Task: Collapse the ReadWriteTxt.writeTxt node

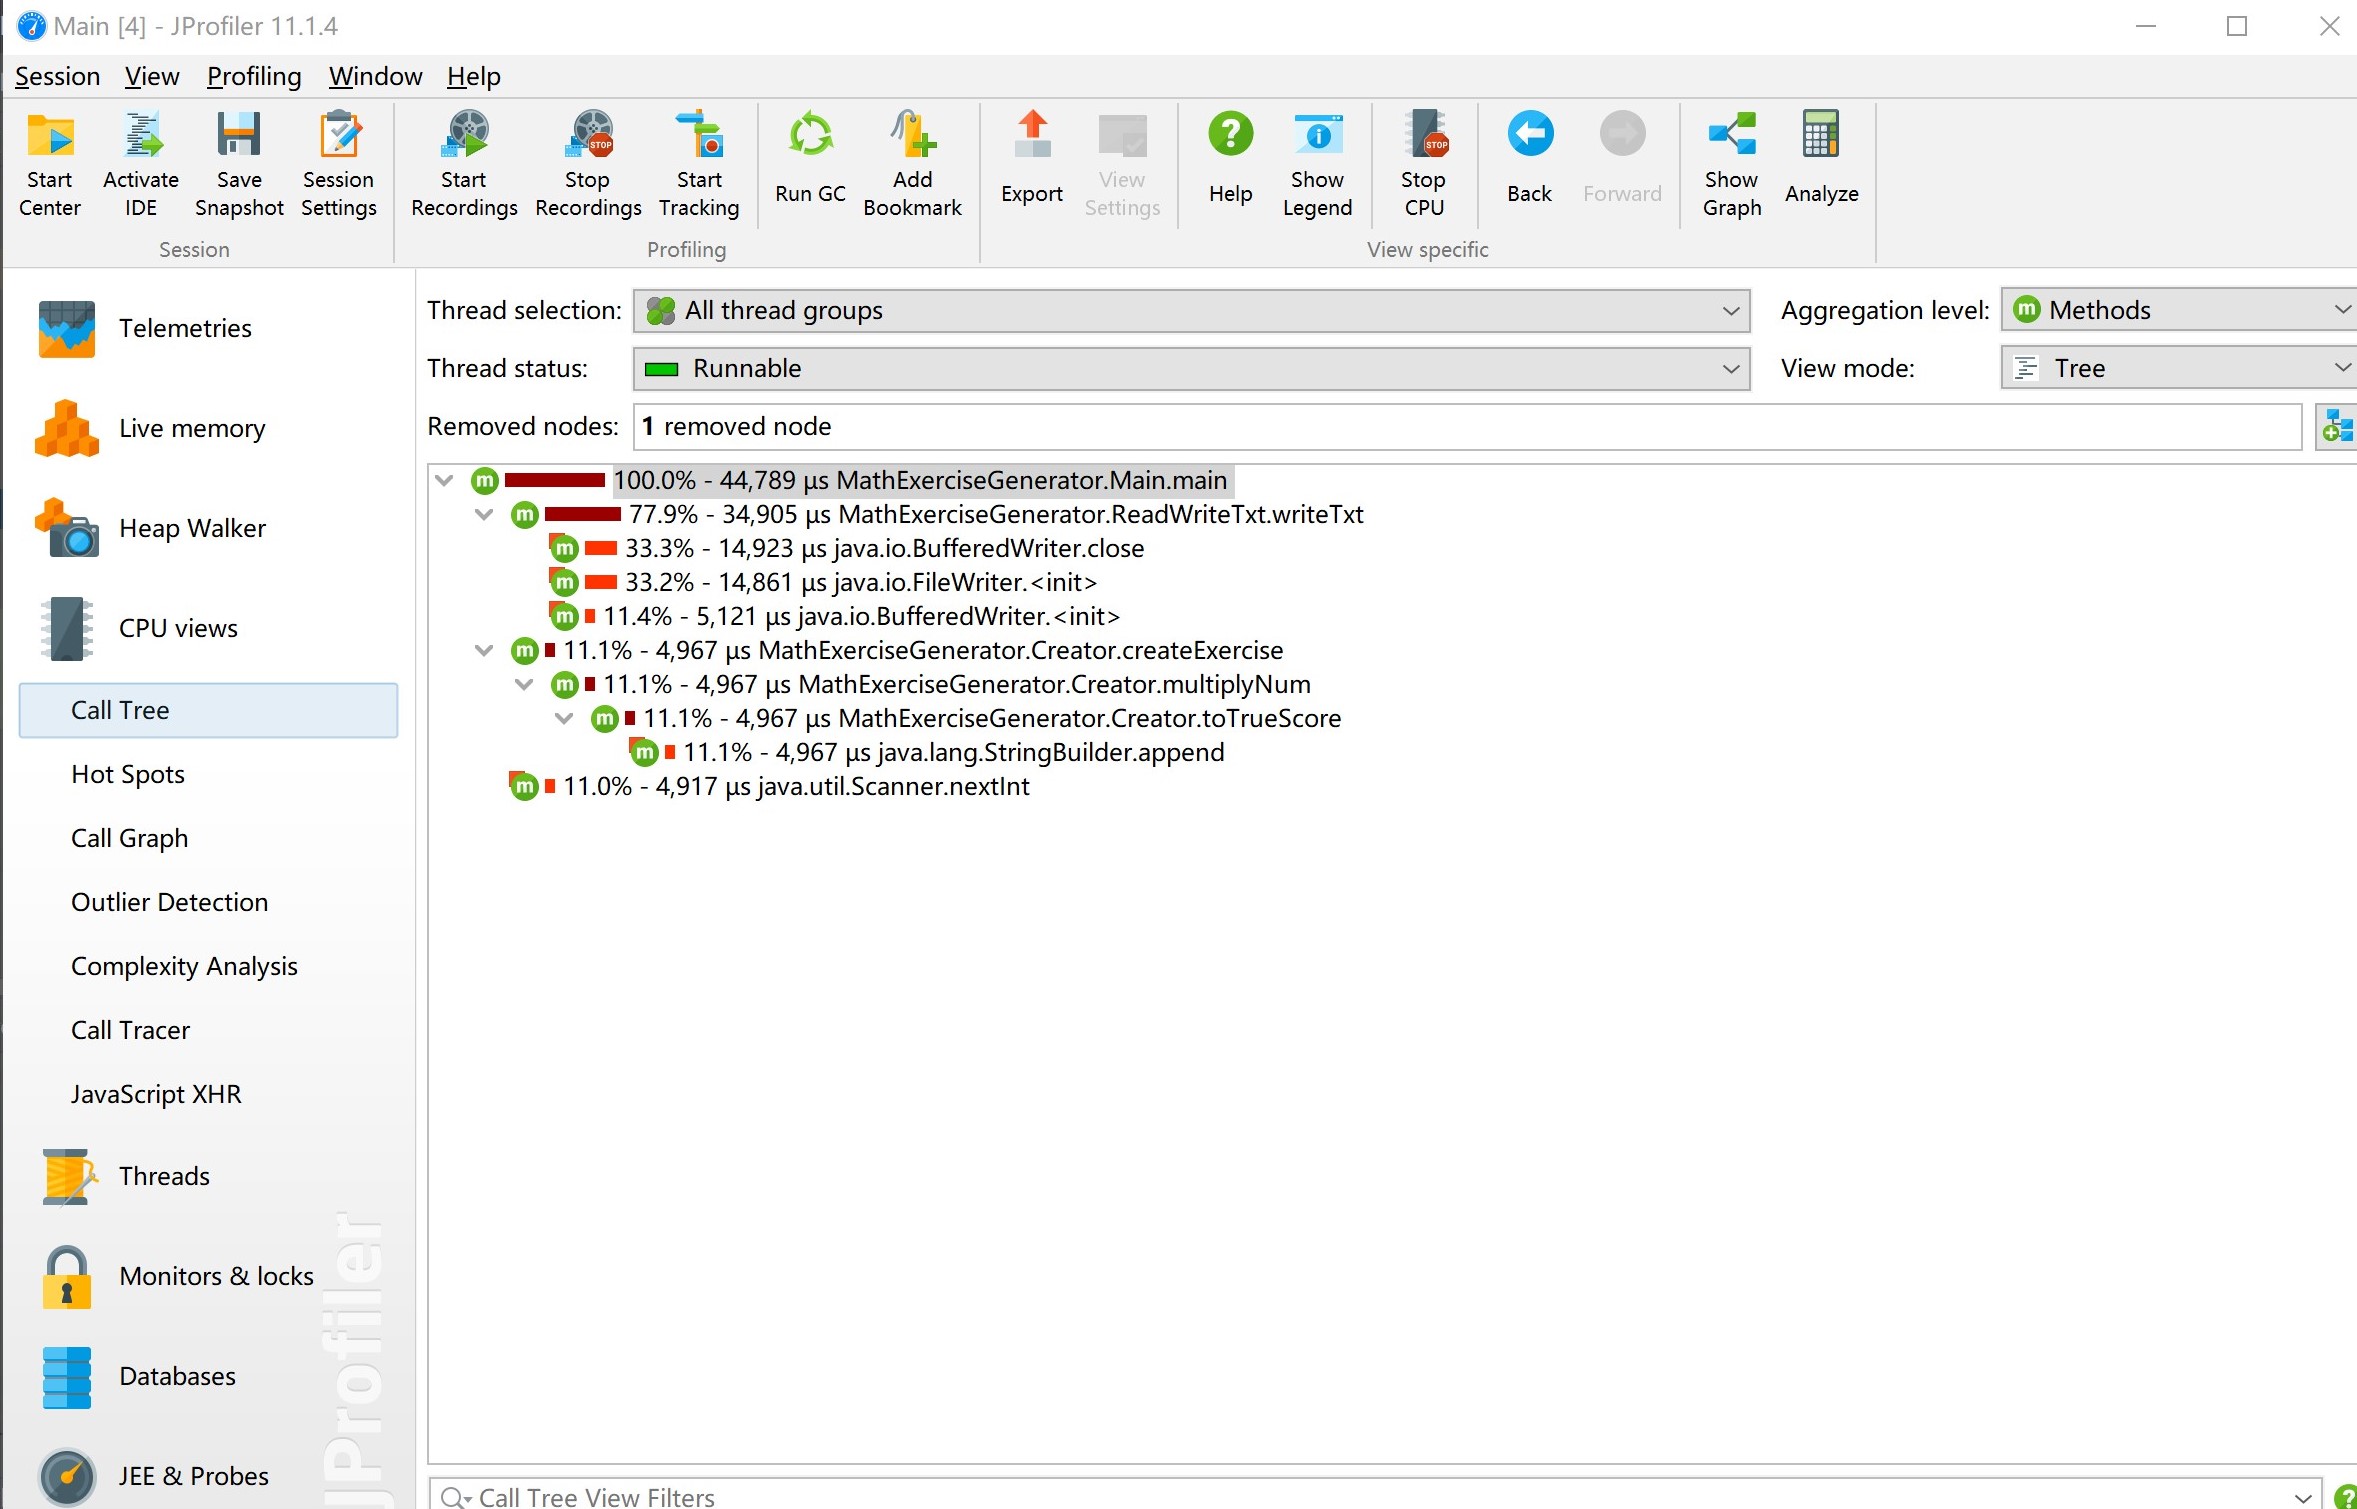Action: pos(485,515)
